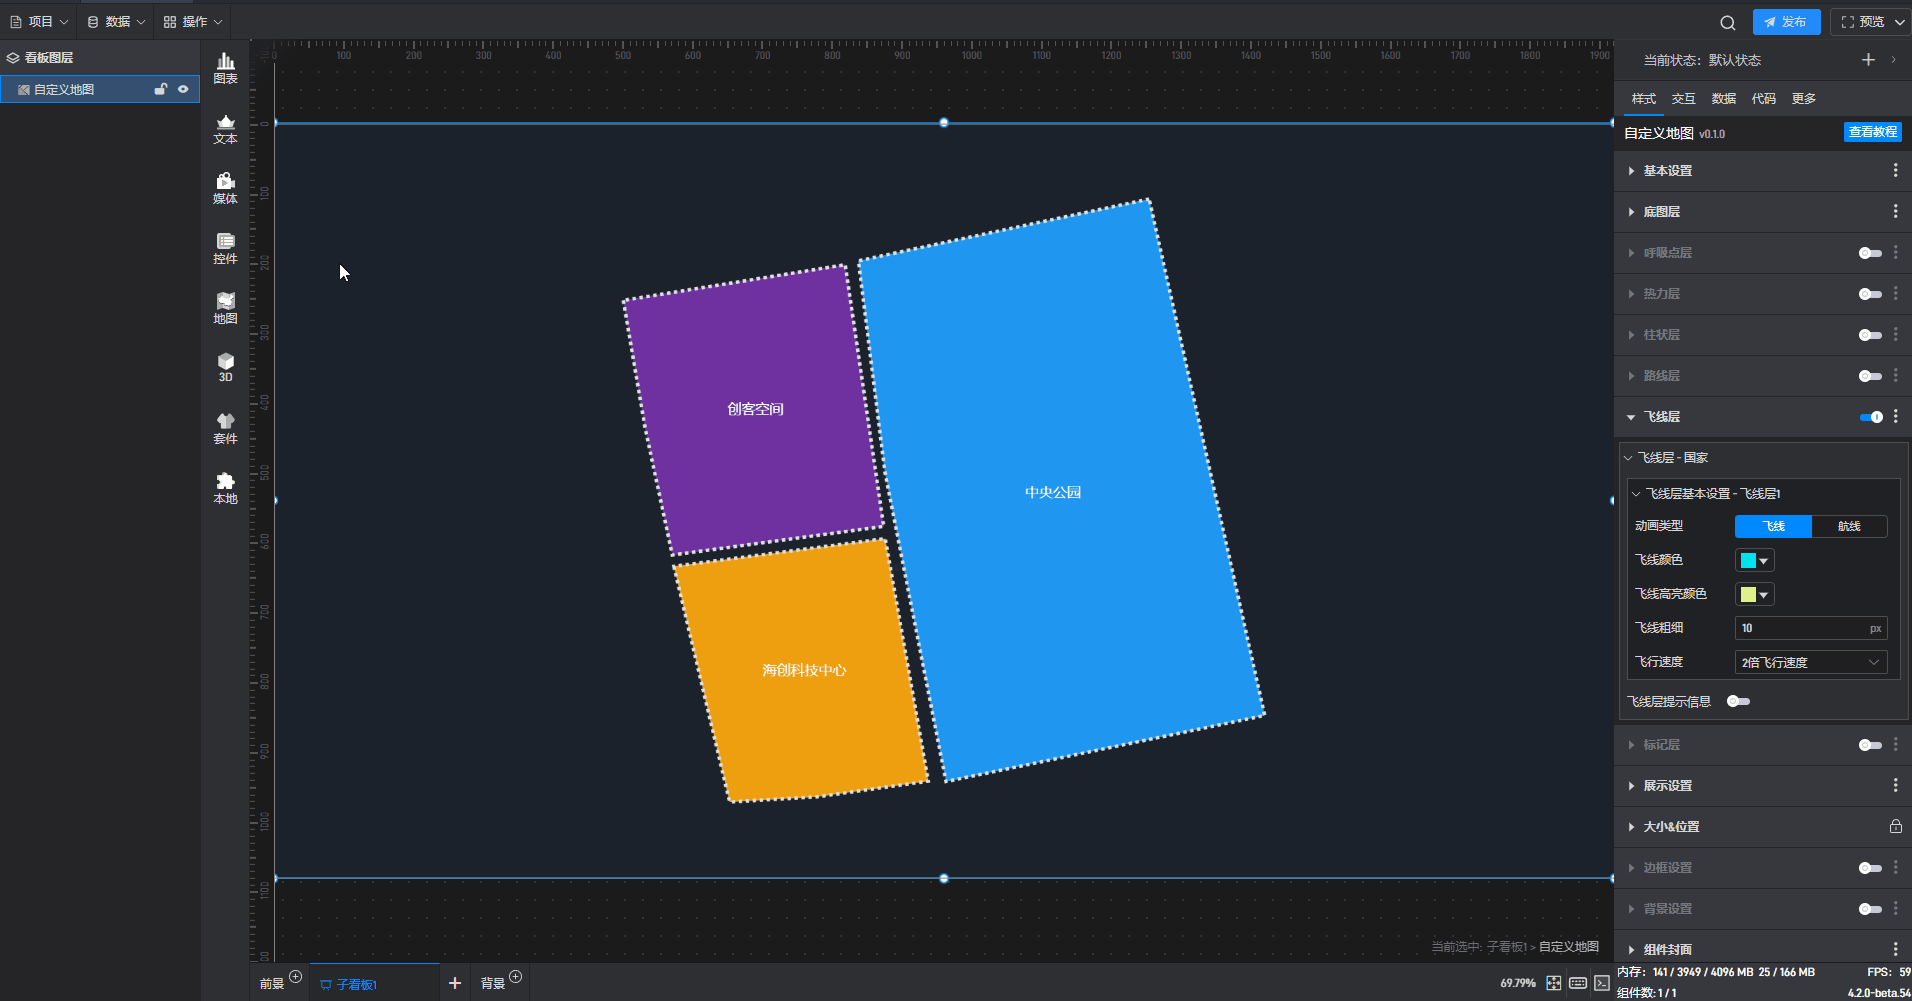
Task: Open more options for 组件封面
Action: click(x=1895, y=949)
